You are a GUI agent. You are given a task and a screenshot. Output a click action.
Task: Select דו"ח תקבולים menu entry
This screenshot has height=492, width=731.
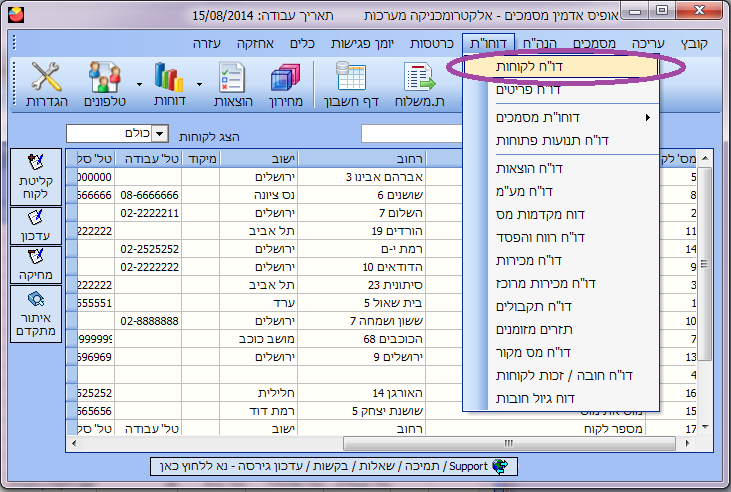click(561, 306)
